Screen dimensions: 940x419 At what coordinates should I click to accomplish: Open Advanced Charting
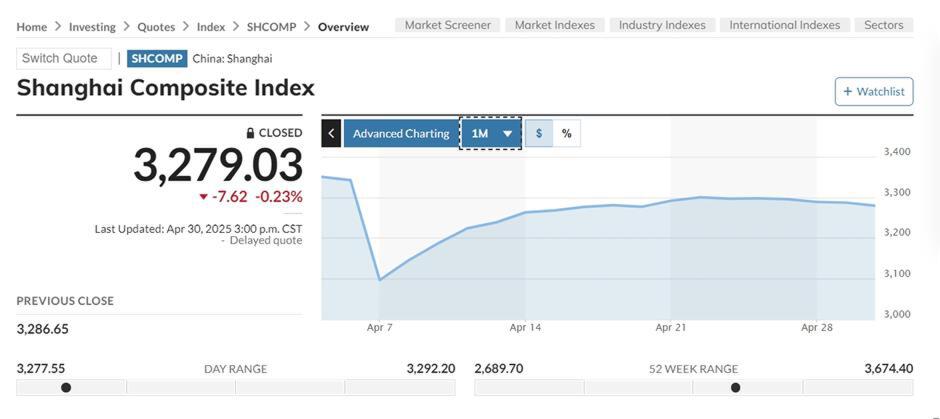pyautogui.click(x=401, y=133)
